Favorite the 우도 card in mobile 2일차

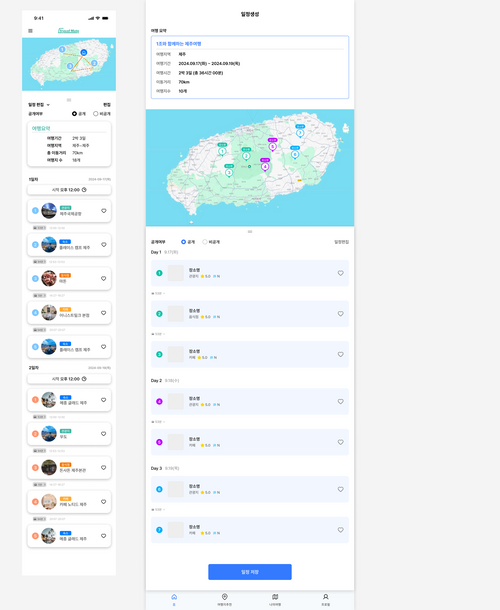[104, 434]
